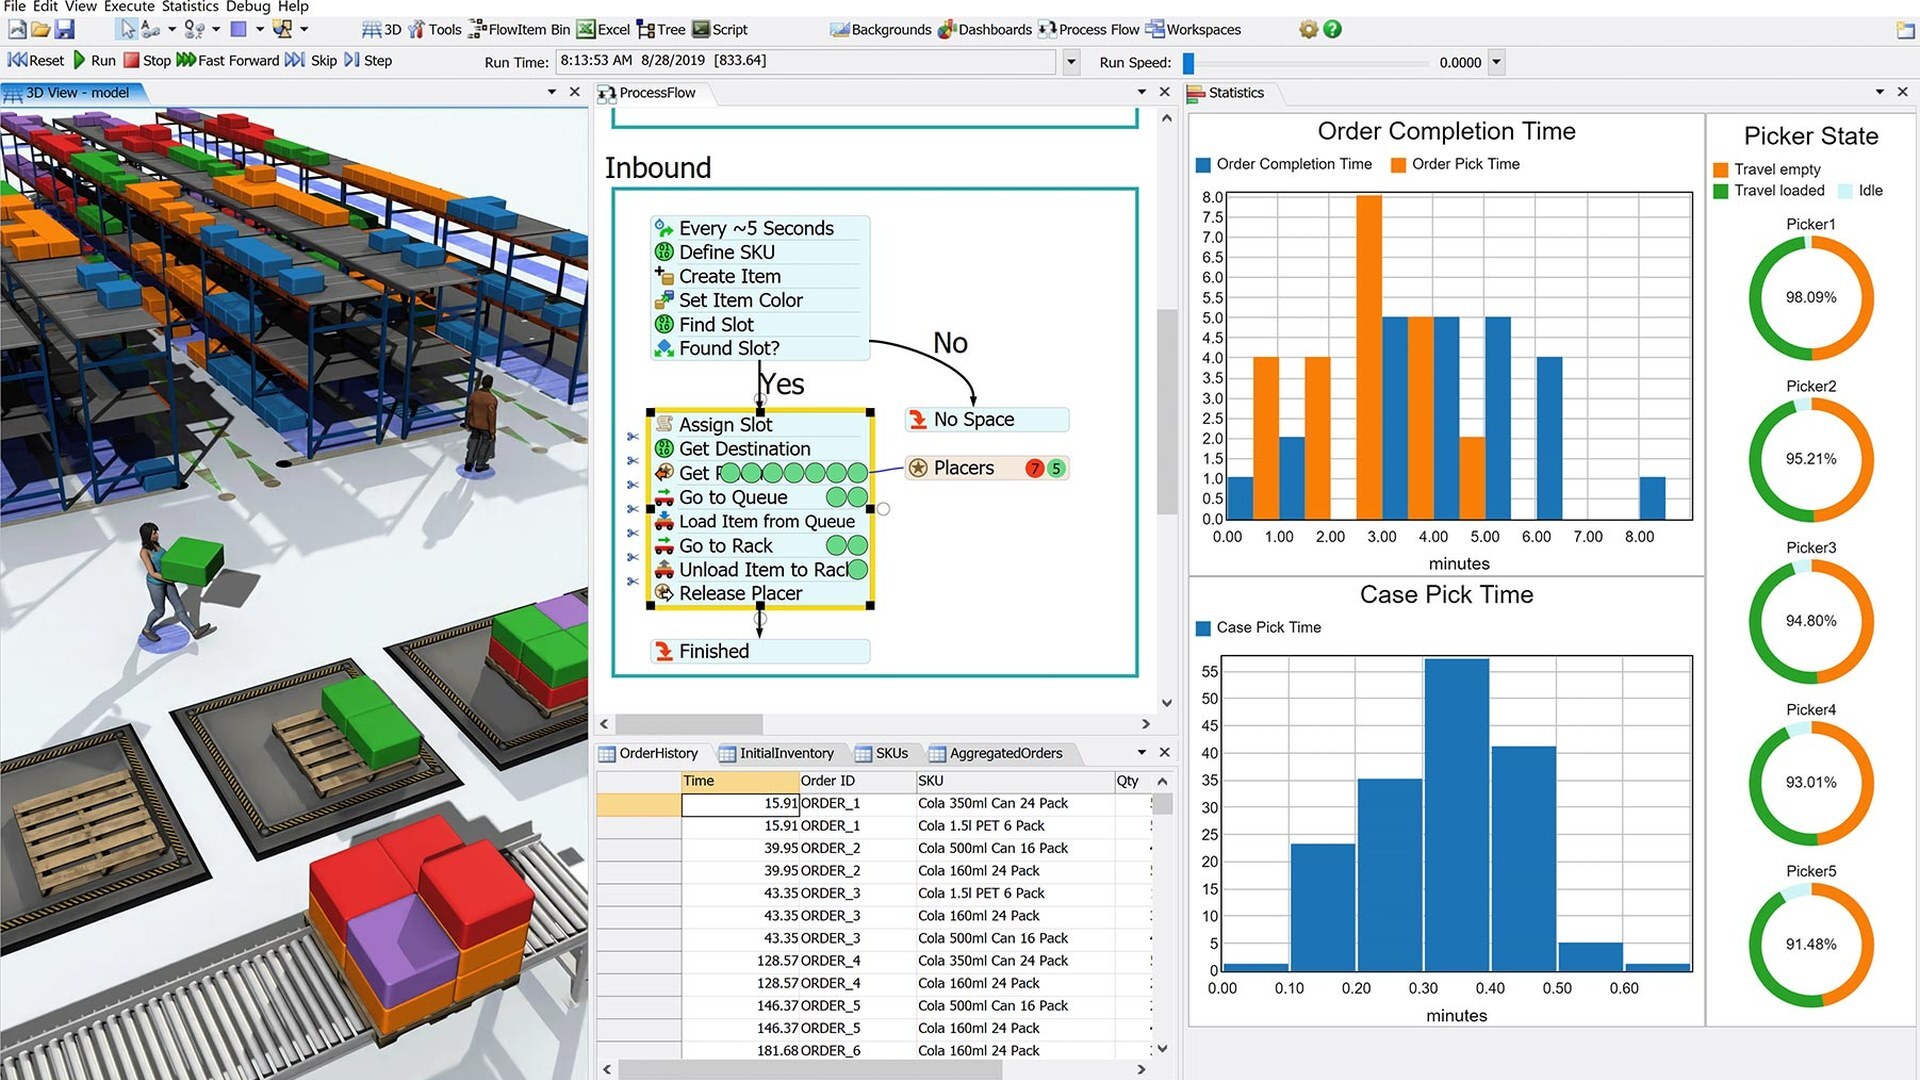Step the simulation once

click(367, 60)
